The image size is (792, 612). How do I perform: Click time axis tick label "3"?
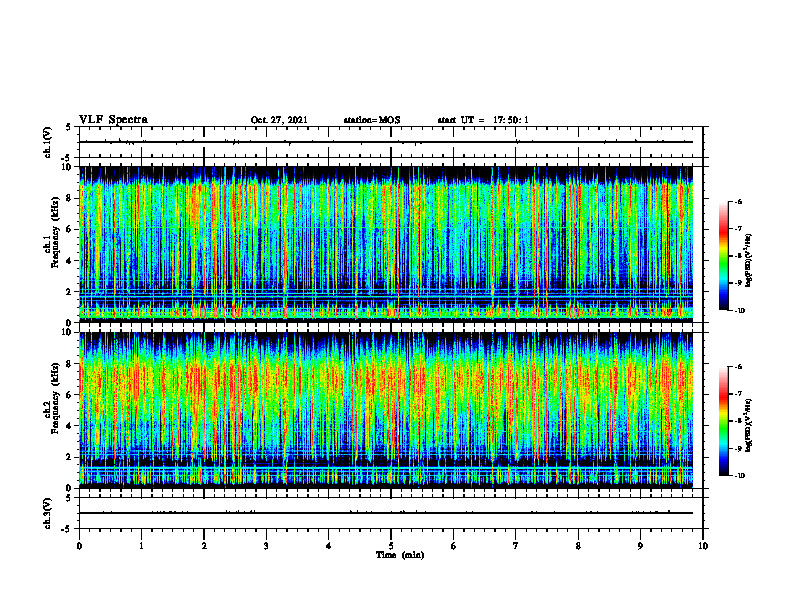coord(266,546)
